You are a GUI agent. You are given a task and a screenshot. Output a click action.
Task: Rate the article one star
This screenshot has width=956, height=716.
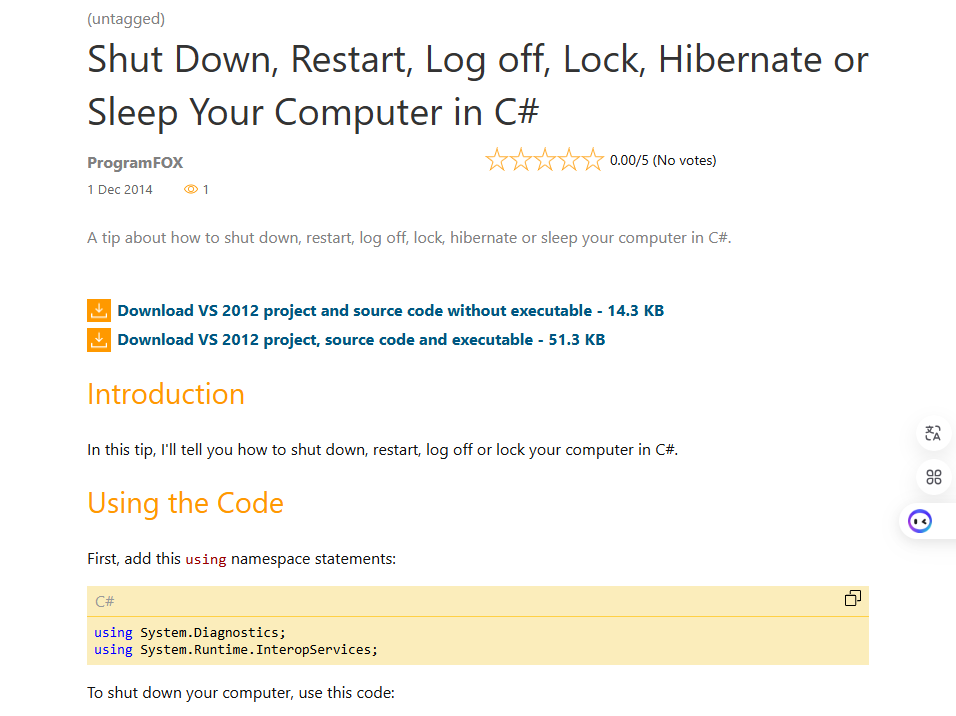pyautogui.click(x=496, y=160)
